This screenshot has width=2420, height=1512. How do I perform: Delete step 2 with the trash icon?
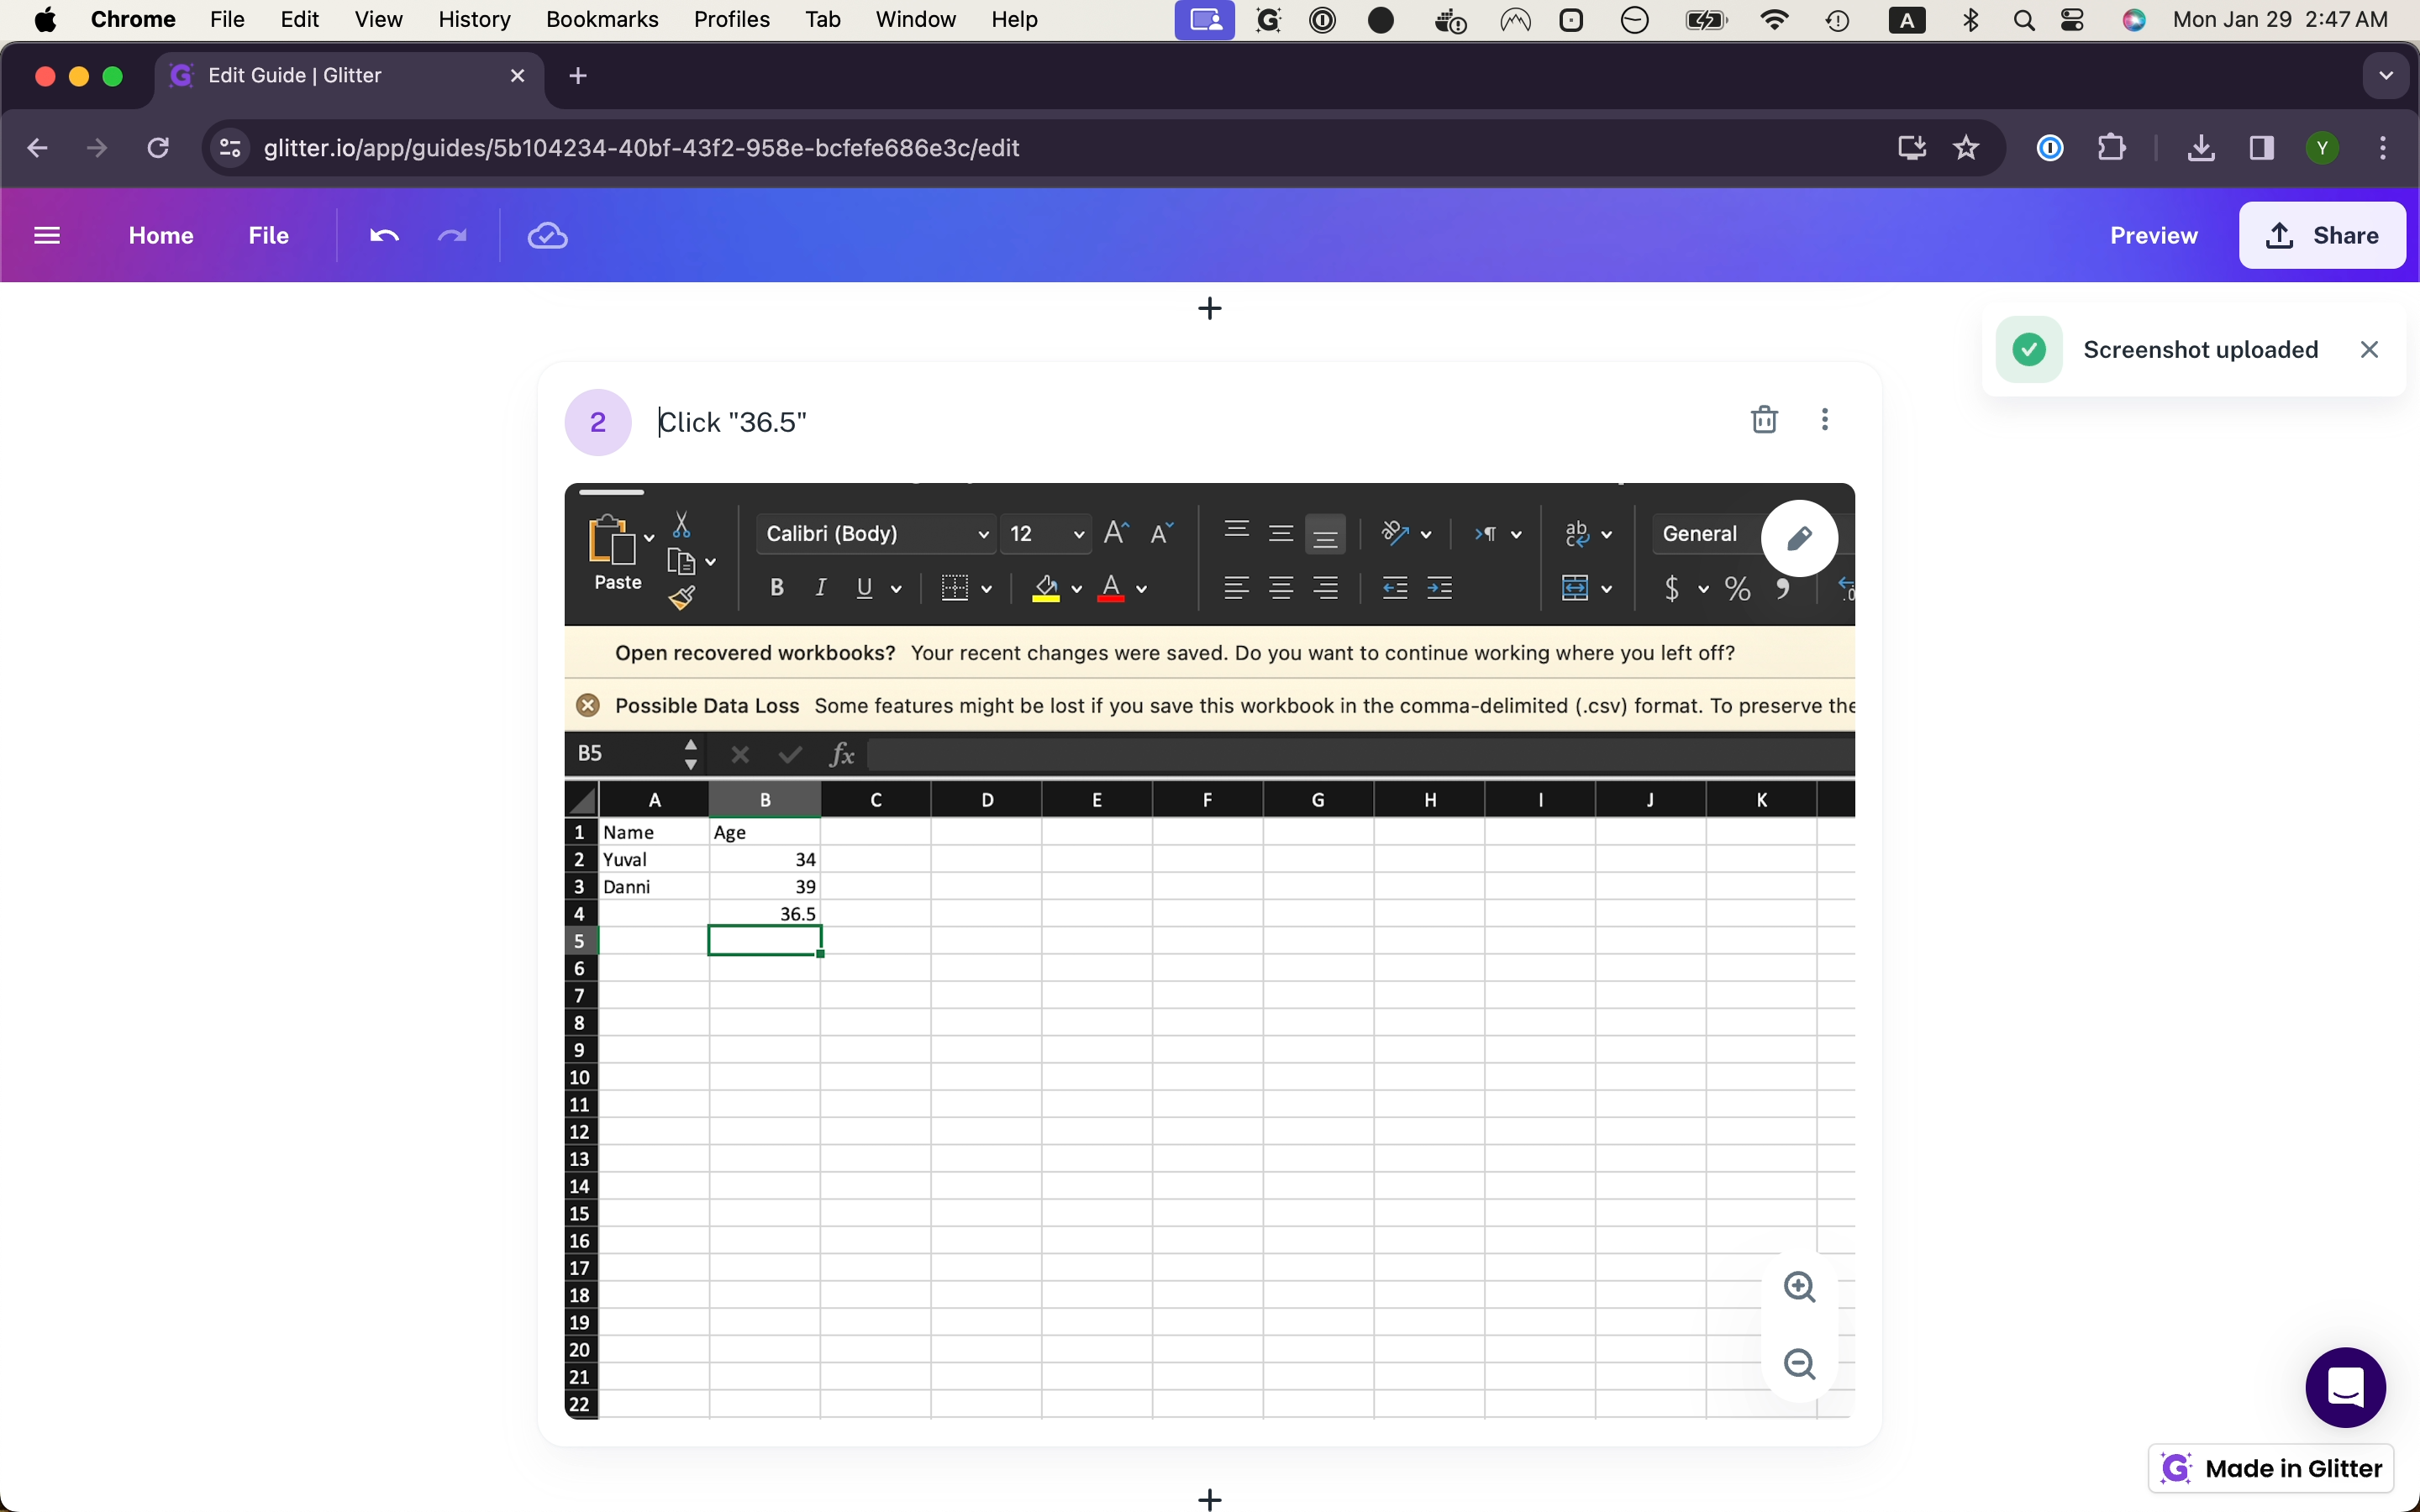1764,420
